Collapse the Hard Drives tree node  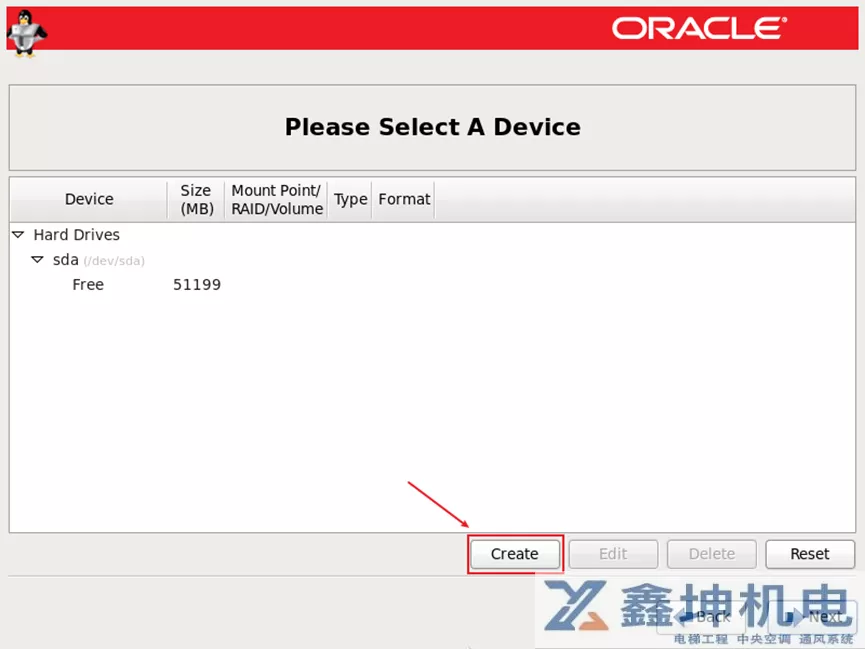click(x=18, y=235)
